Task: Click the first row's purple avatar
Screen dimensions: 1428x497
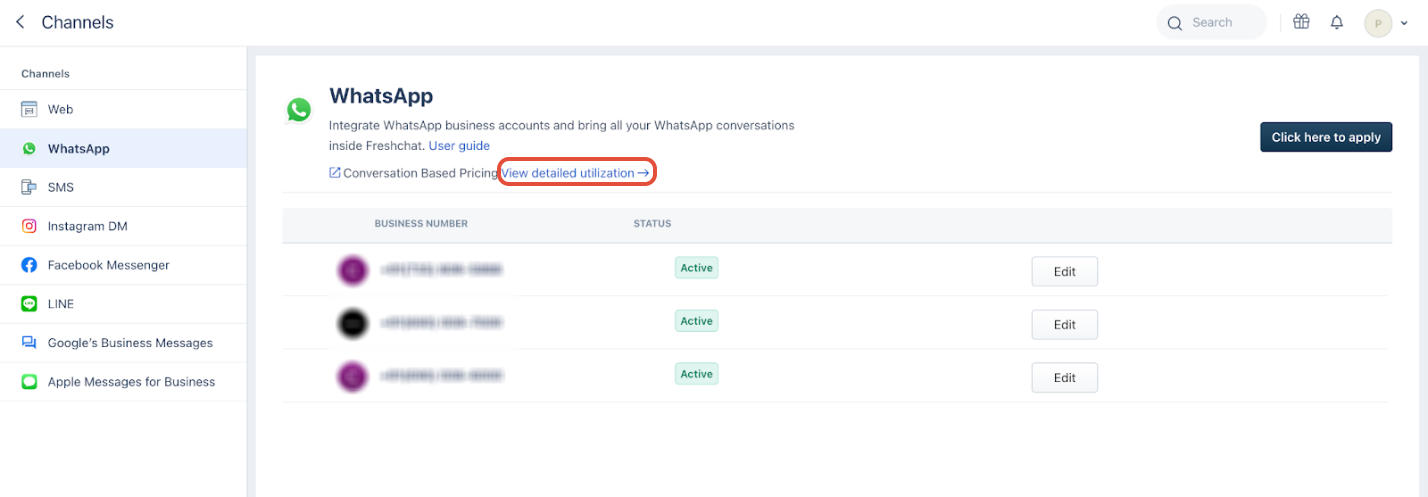Action: click(352, 269)
